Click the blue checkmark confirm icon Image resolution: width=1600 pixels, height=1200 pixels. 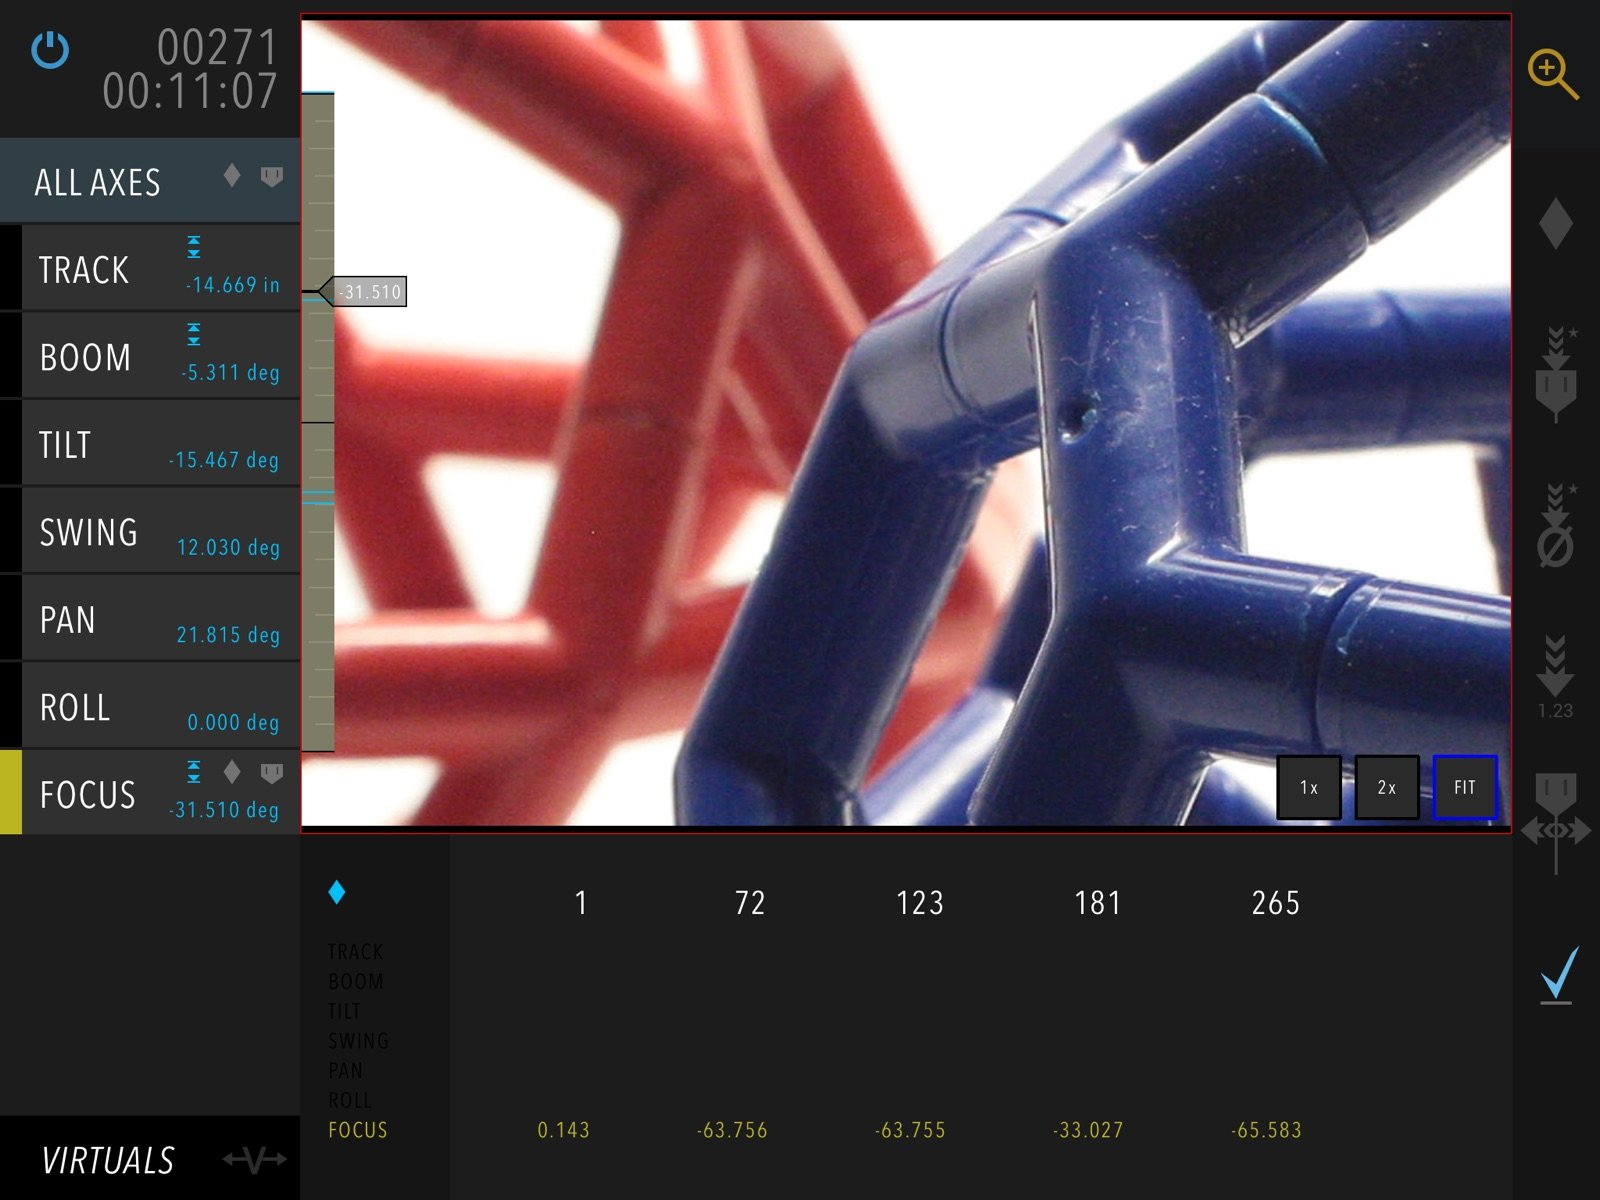pyautogui.click(x=1558, y=974)
